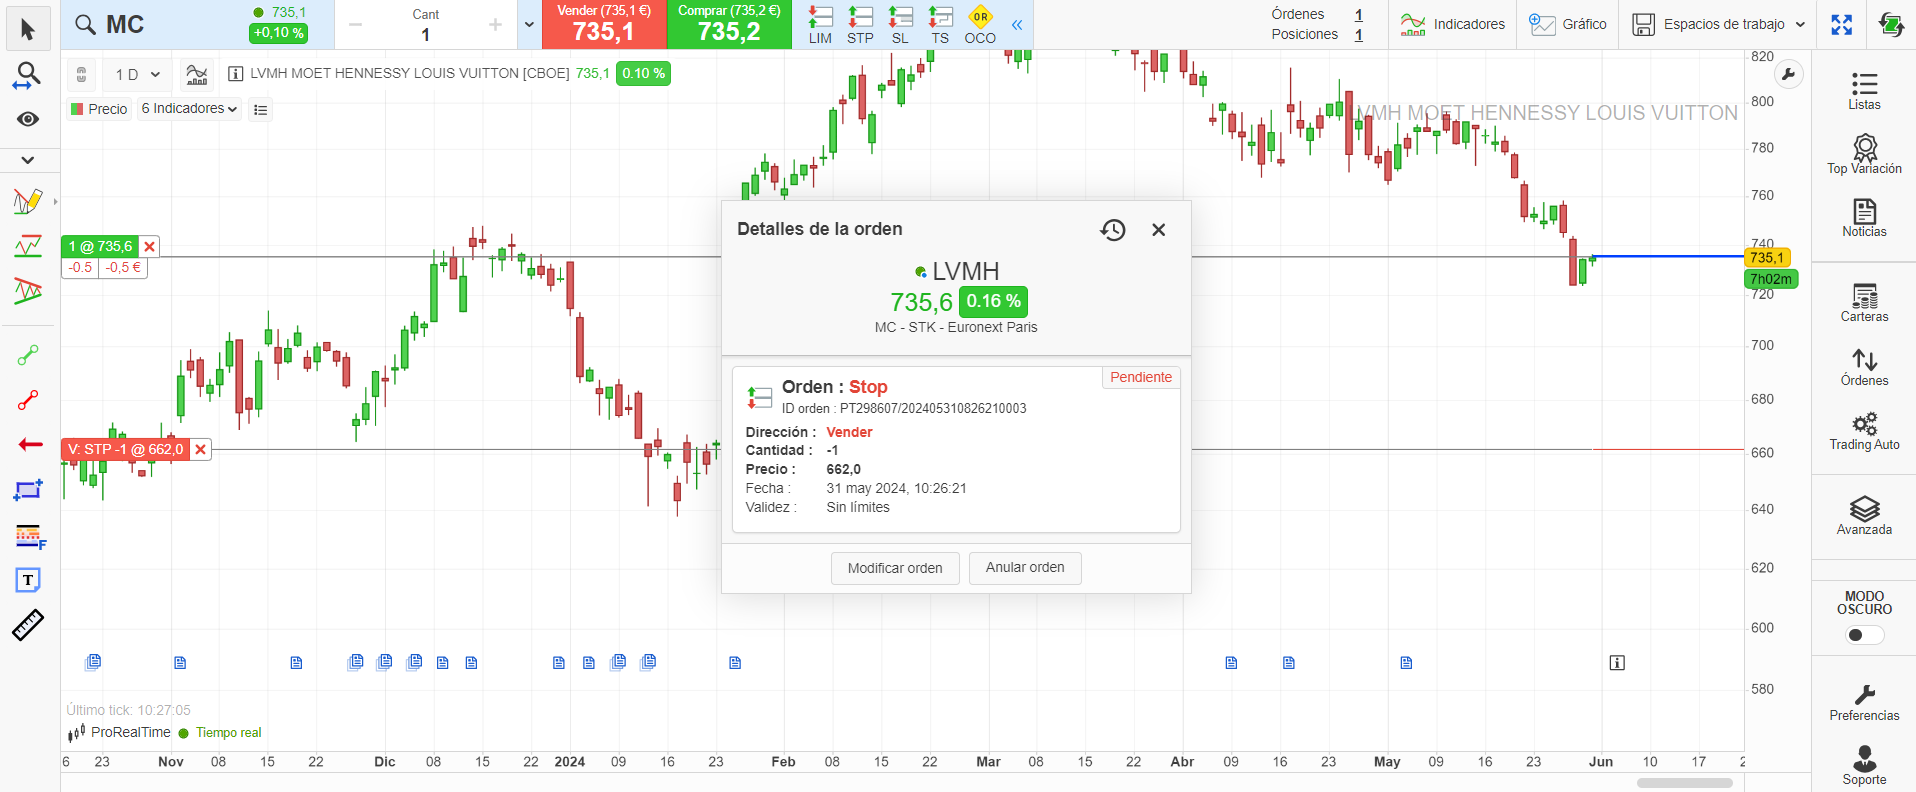Open the Órdenes side panel
The height and width of the screenshot is (792, 1916).
click(1864, 366)
